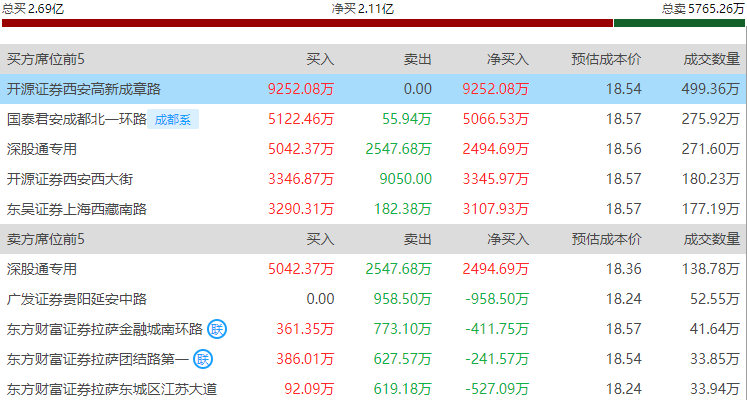Screen dimensions: 747x400
Task: Click the 卖方席位前5 section header
Action: [x=46, y=239]
